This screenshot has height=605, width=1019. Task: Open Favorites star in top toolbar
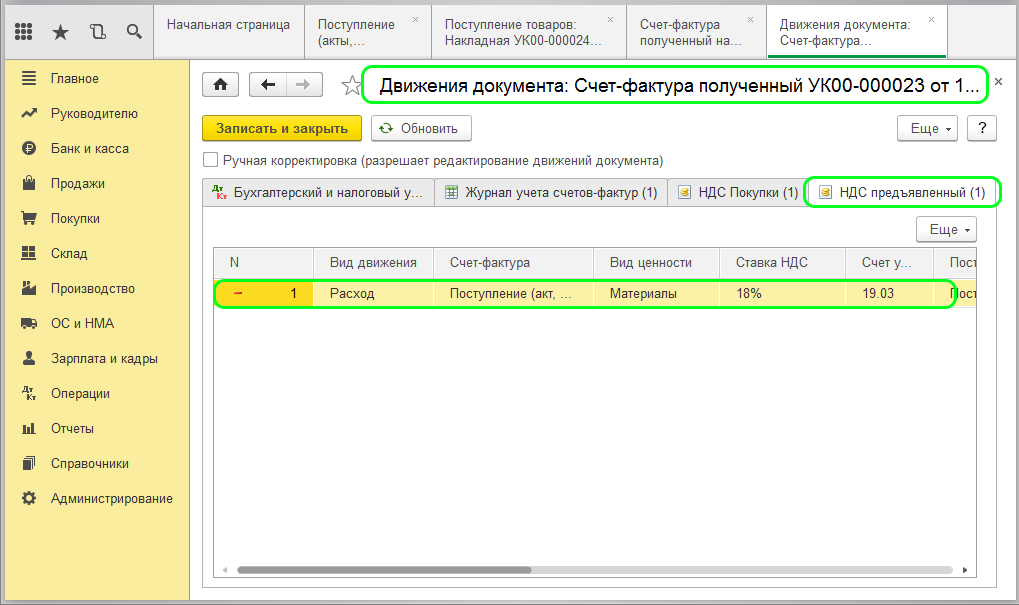pyautogui.click(x=60, y=32)
